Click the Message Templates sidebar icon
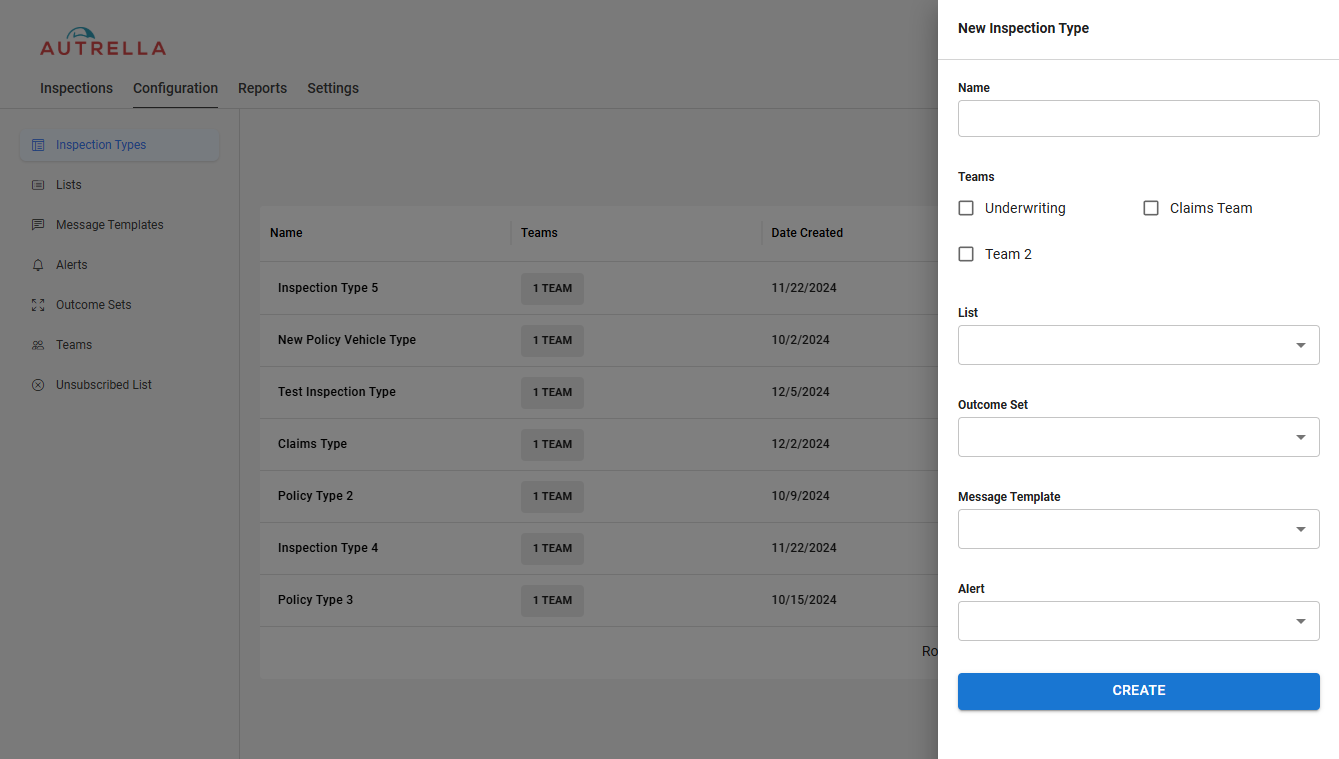 point(38,225)
